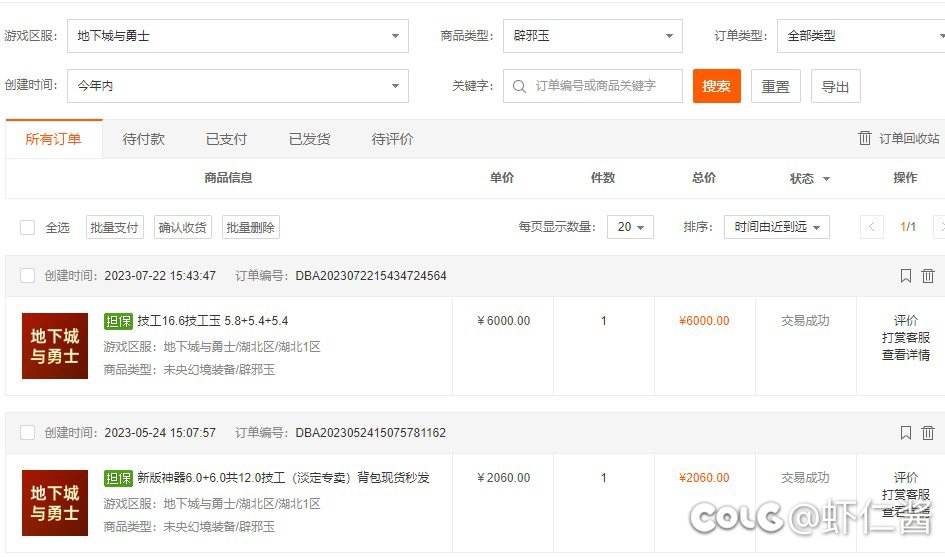This screenshot has width=945, height=557.
Task: Click the game thumbnail of the 技工16.6 order
Action: click(55, 346)
